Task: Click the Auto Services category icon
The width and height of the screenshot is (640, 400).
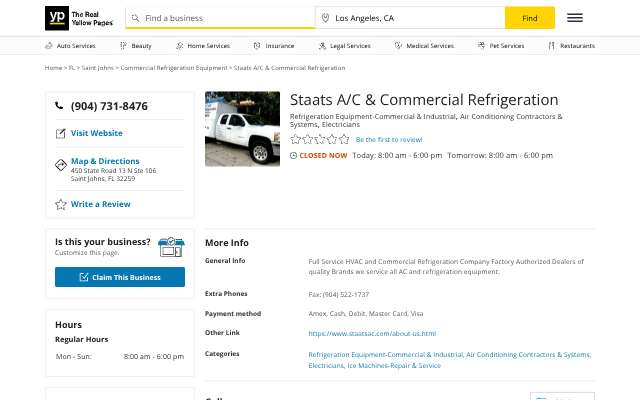Action: (49, 46)
